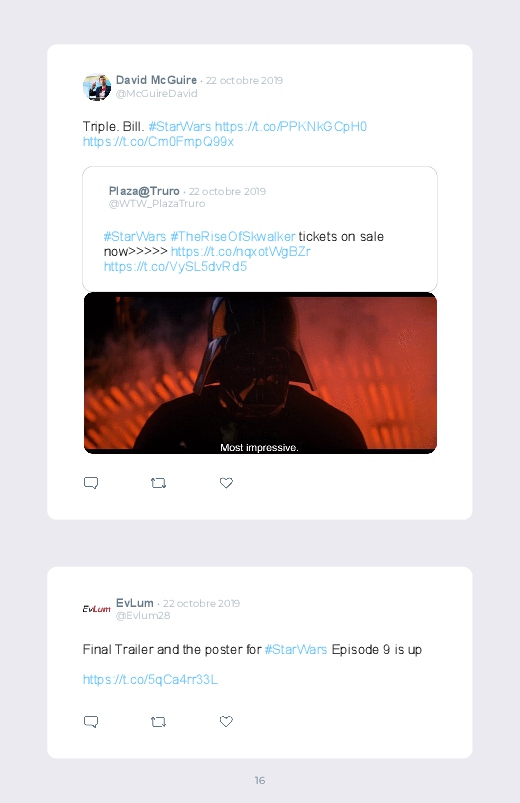Open EvLum logo avatar
The image size is (520, 803).
tap(97, 608)
